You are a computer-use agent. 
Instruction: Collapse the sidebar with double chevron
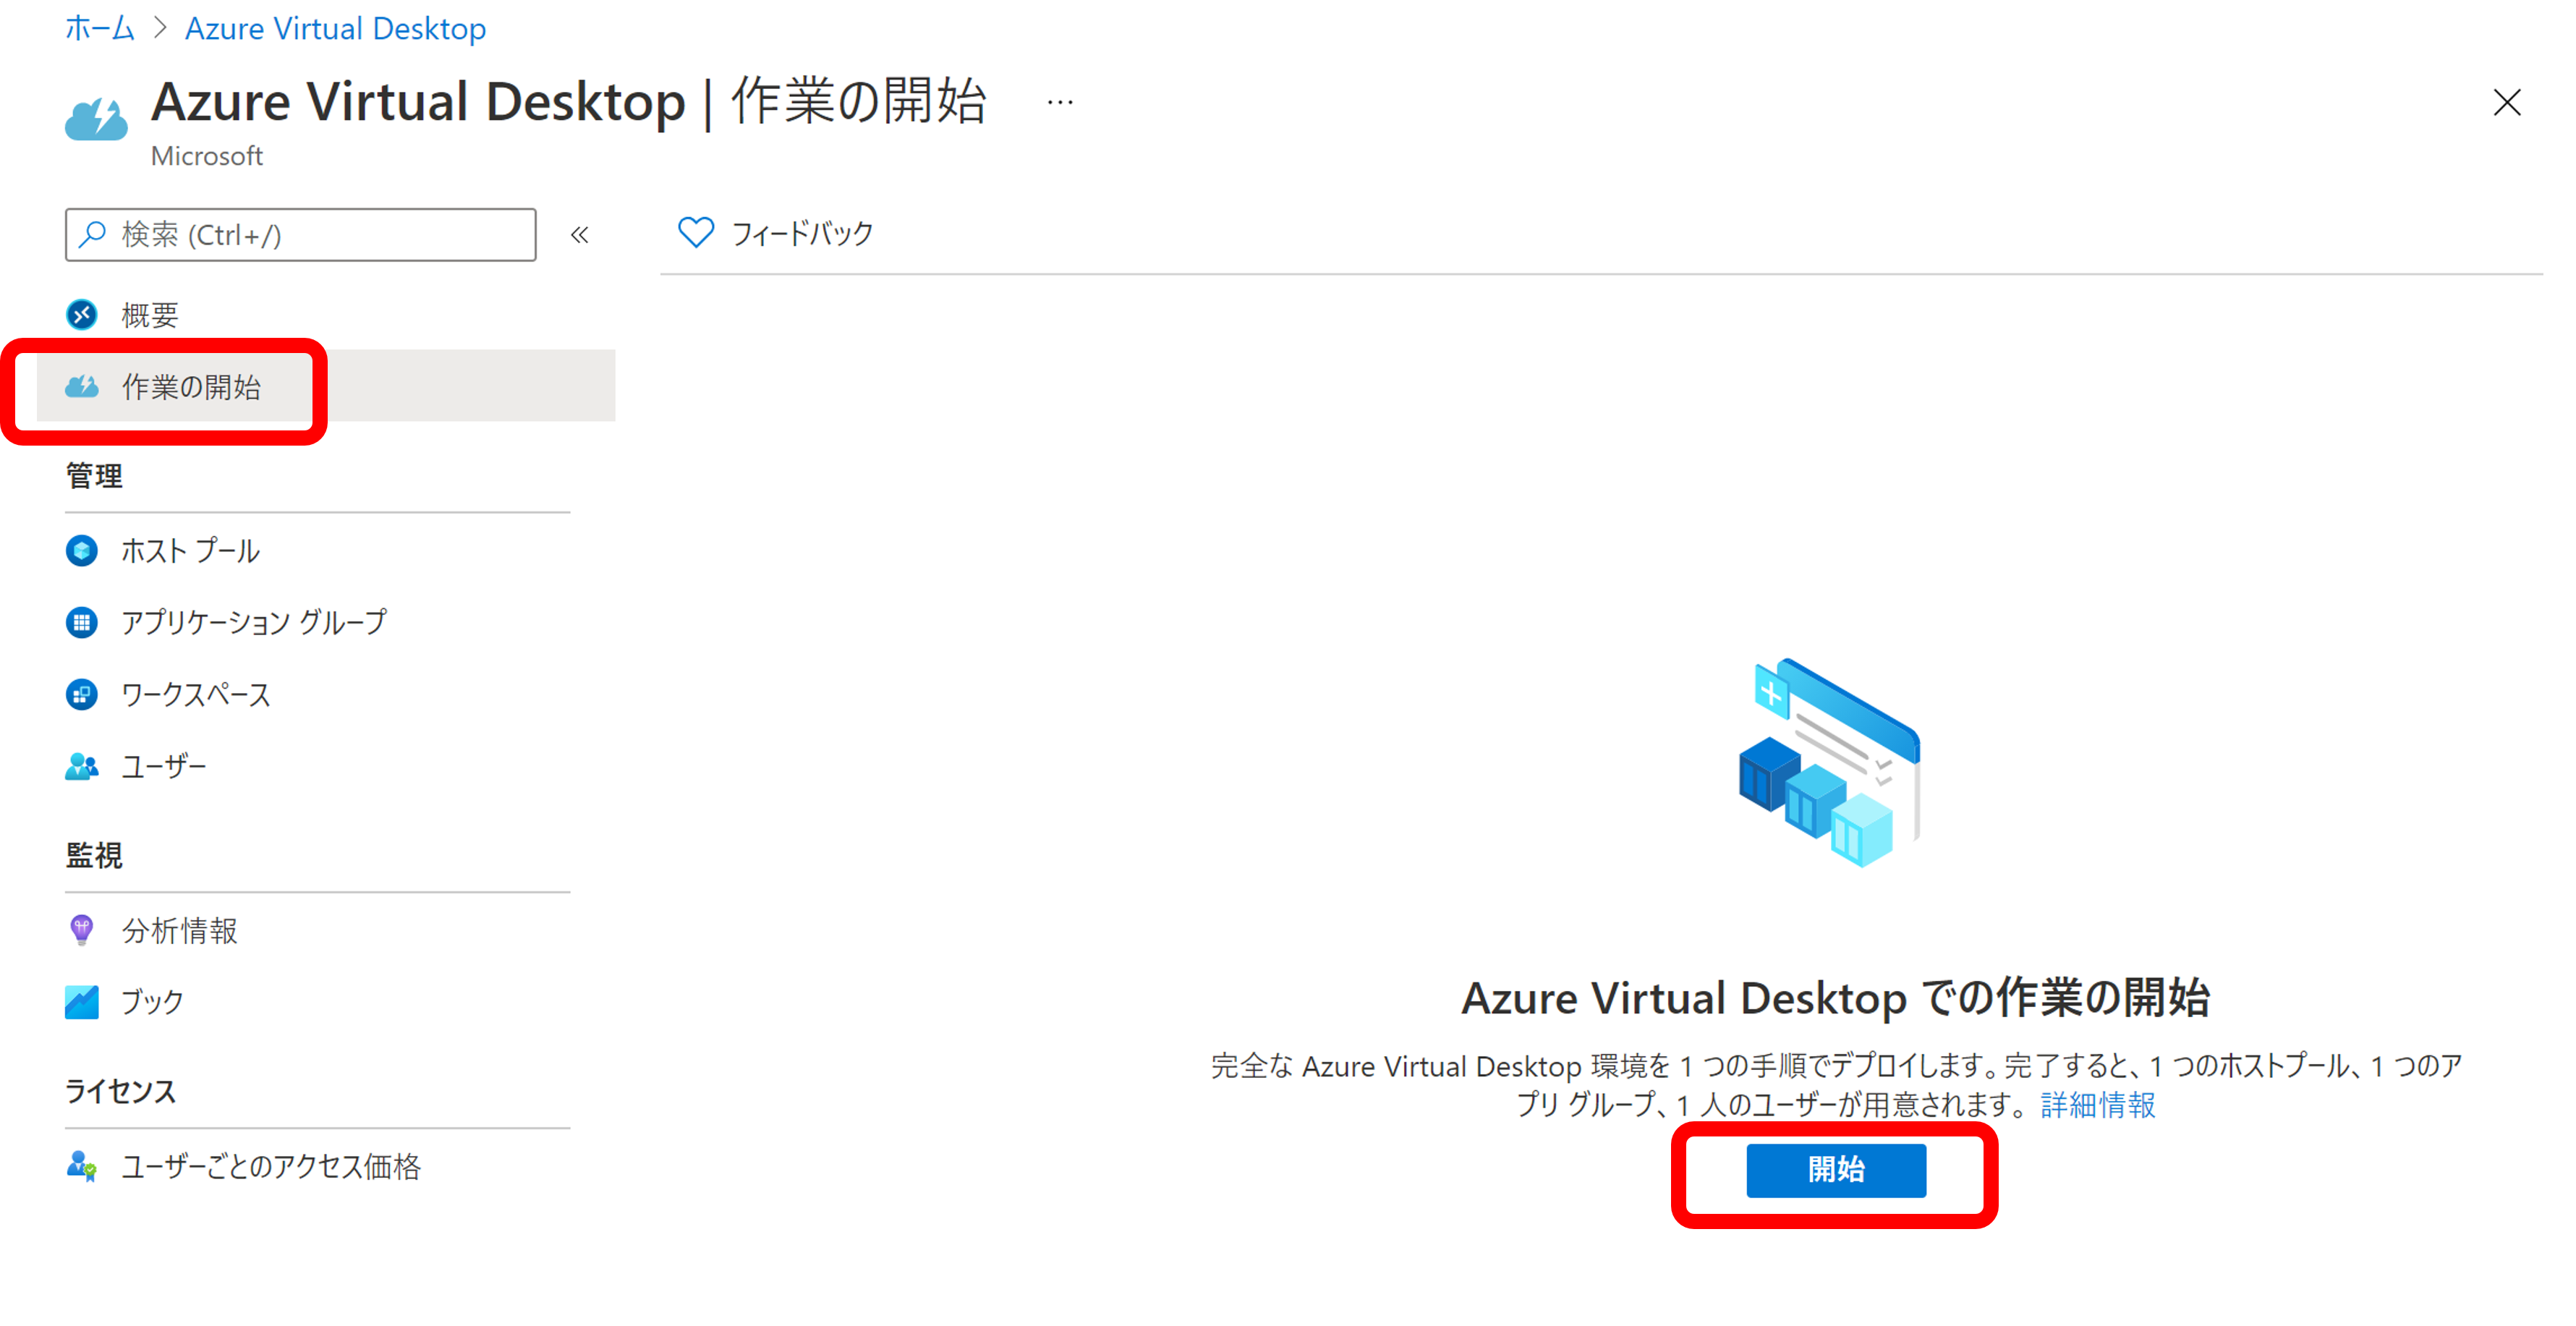coord(580,235)
